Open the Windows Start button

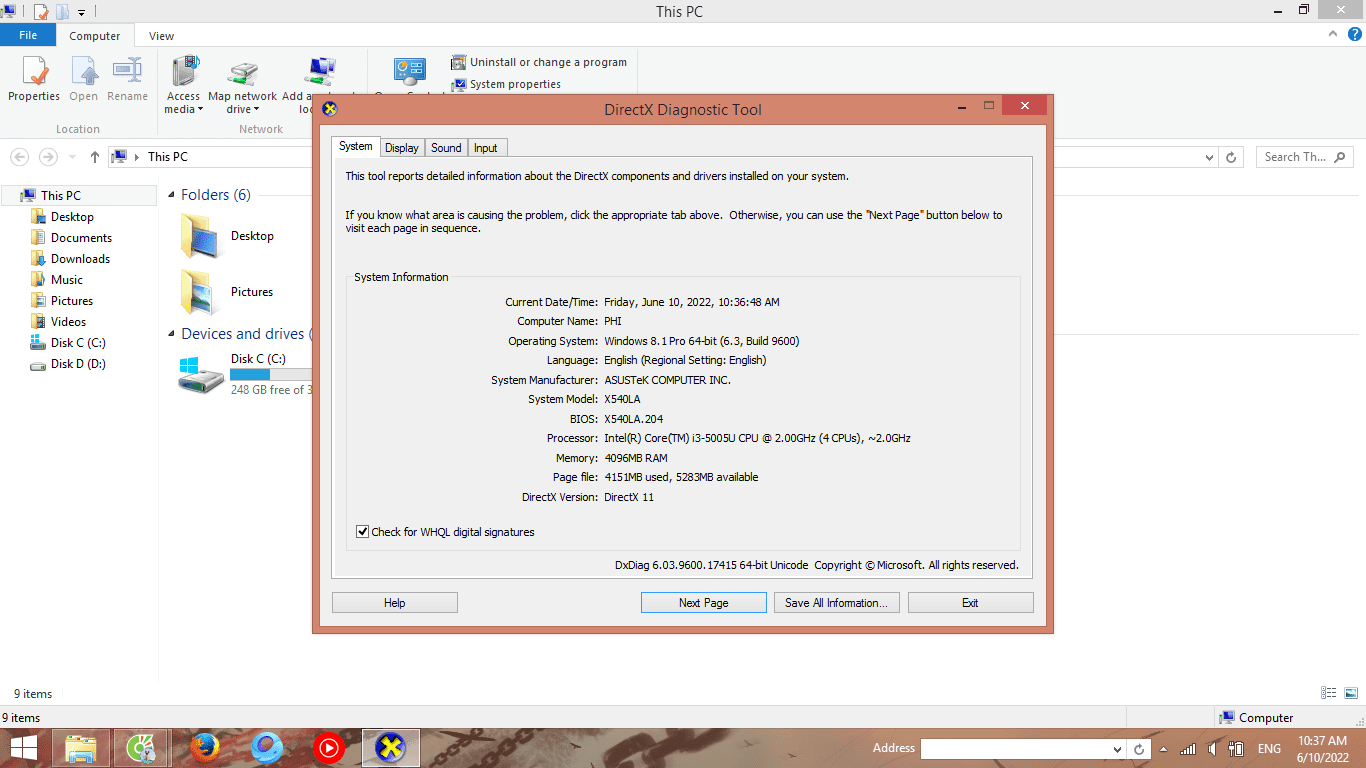pyautogui.click(x=24, y=748)
